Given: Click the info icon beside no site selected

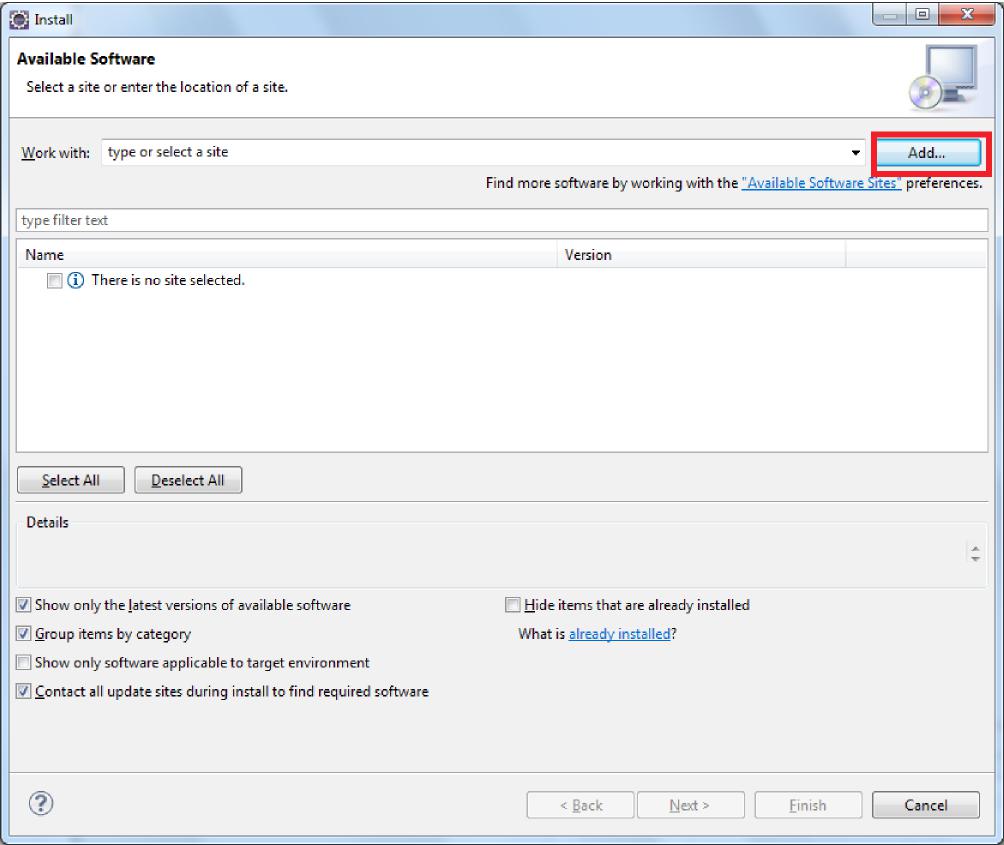Looking at the screenshot, I should [x=75, y=281].
